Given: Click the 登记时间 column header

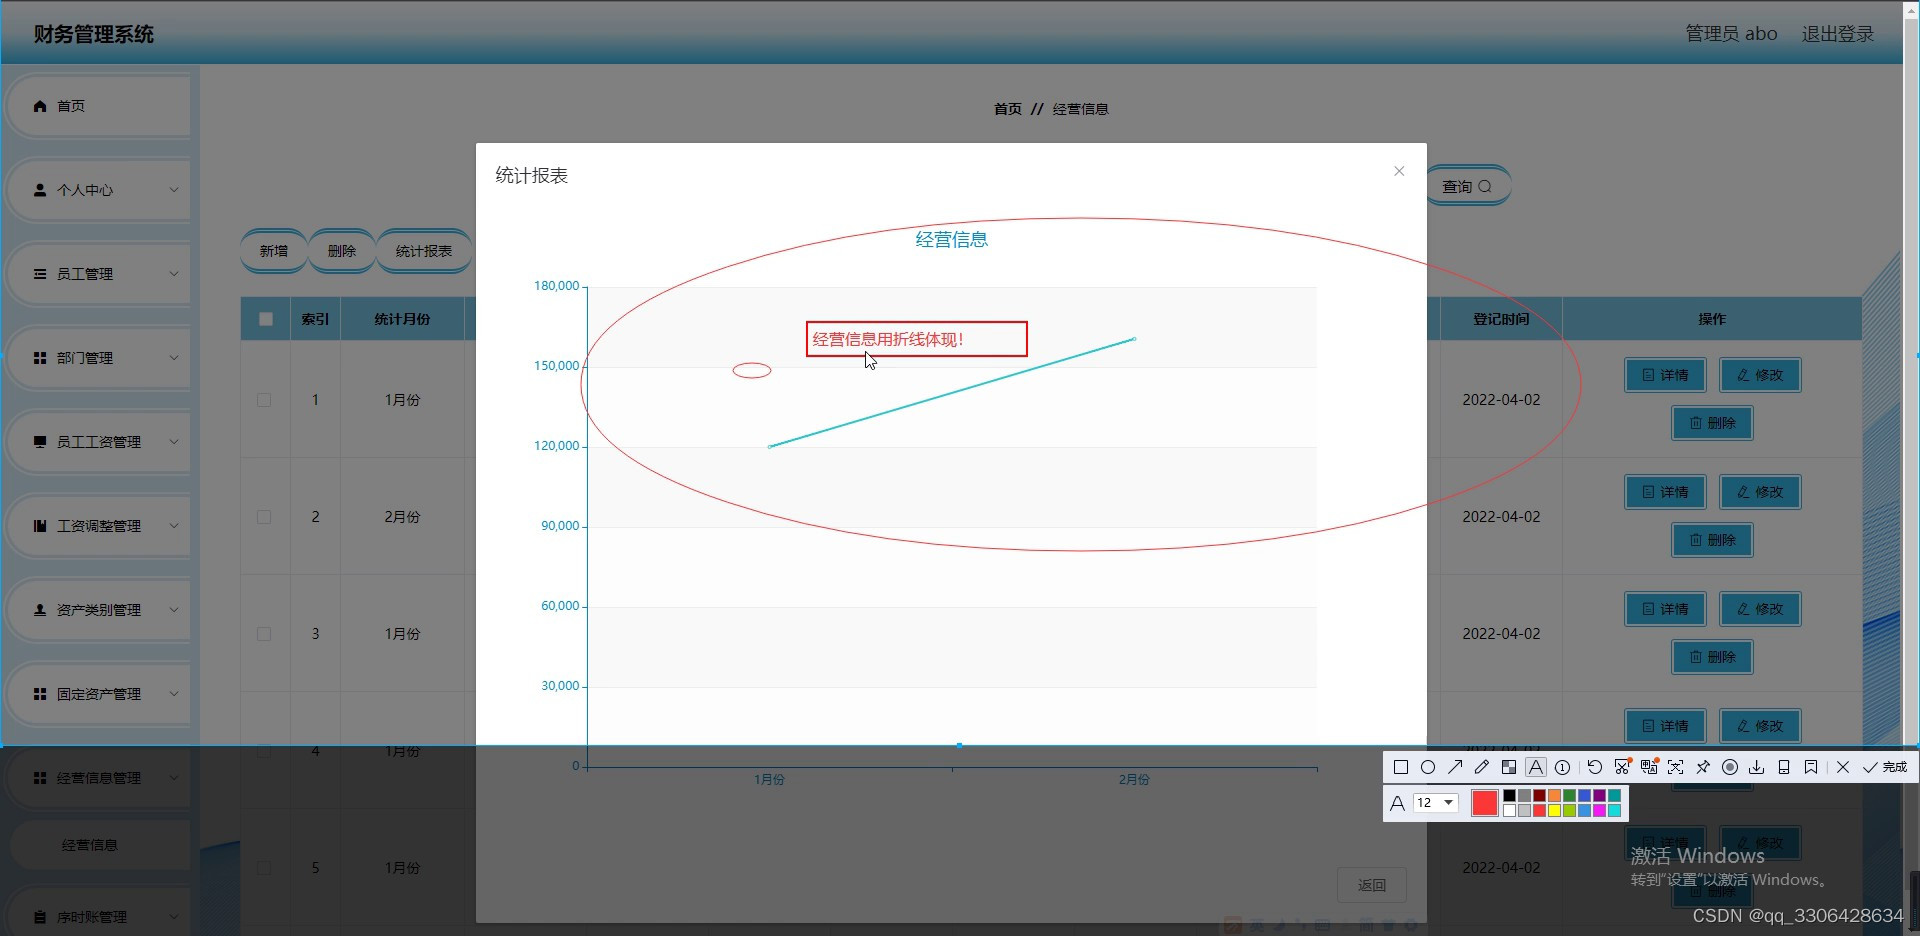Looking at the screenshot, I should (1501, 319).
